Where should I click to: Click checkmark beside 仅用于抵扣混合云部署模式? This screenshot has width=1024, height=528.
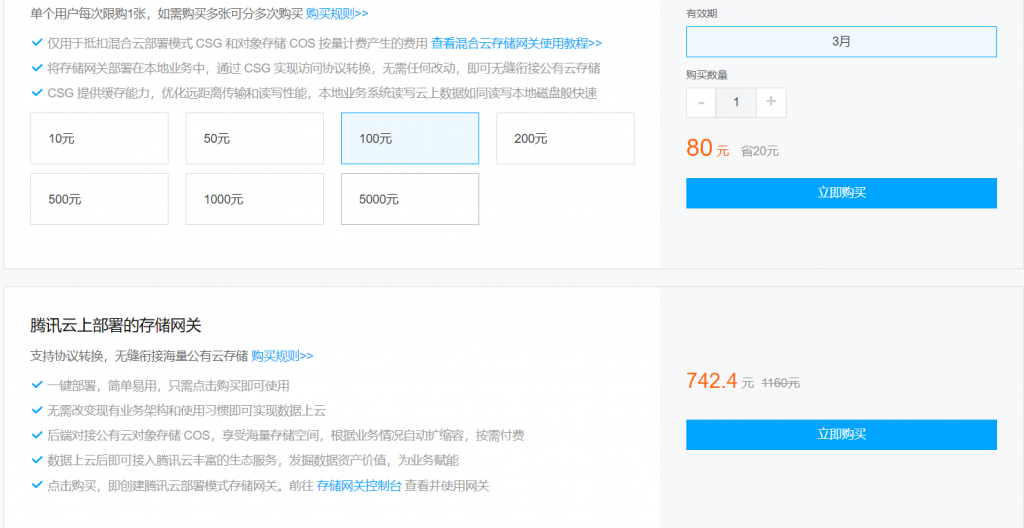pos(37,43)
